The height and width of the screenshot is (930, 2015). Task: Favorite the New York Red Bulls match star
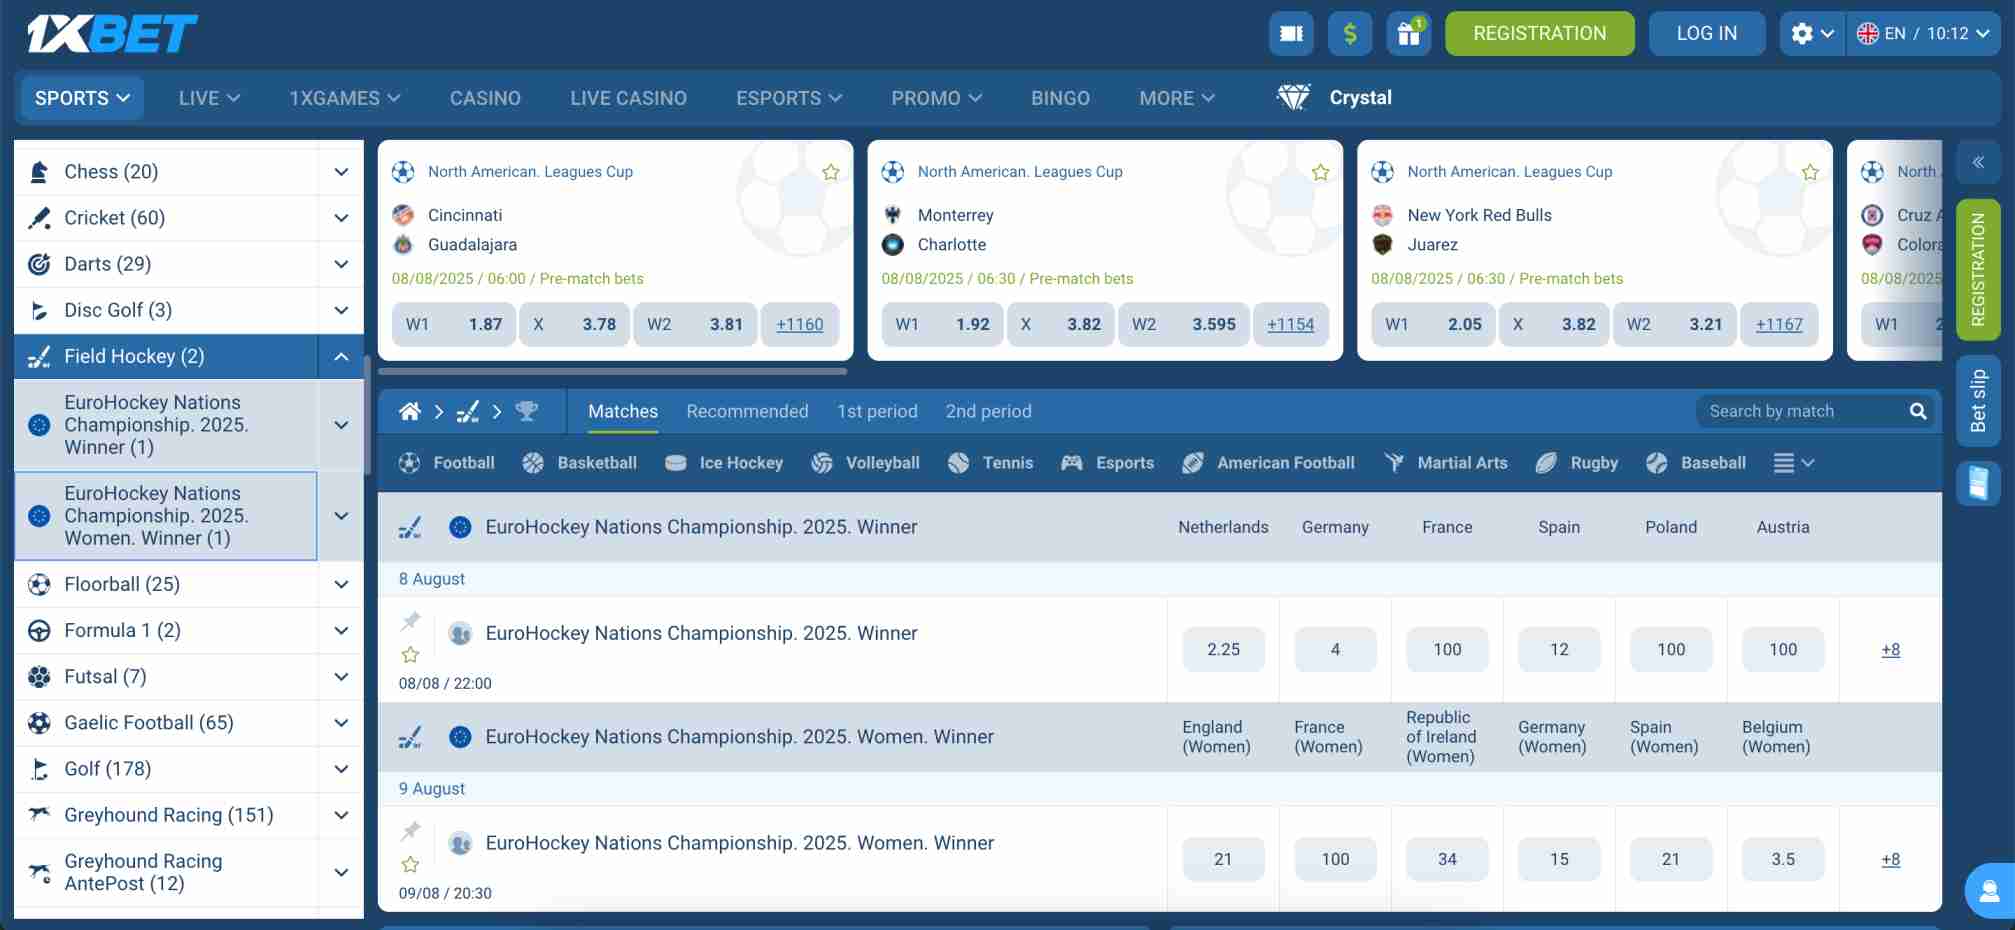point(1810,172)
